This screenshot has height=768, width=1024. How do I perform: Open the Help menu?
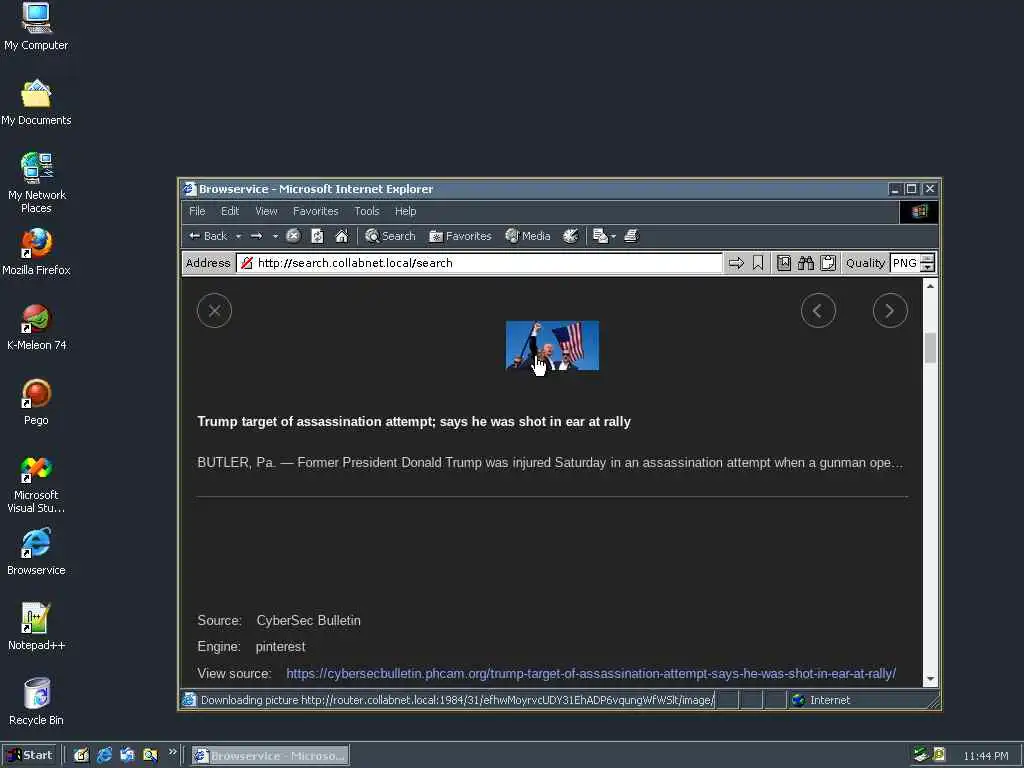[406, 211]
